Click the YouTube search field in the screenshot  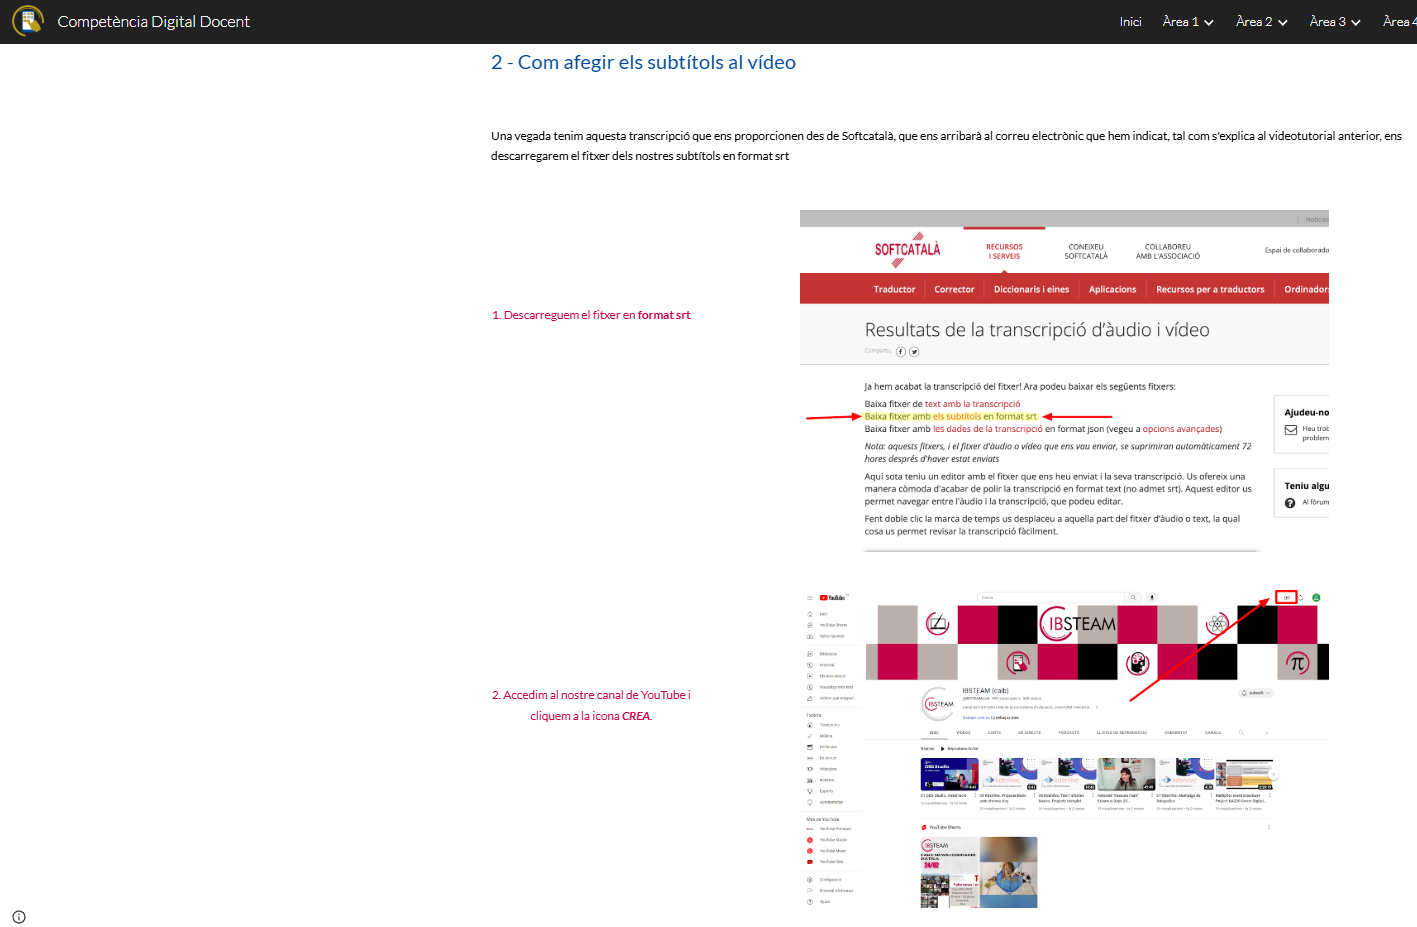1050,597
